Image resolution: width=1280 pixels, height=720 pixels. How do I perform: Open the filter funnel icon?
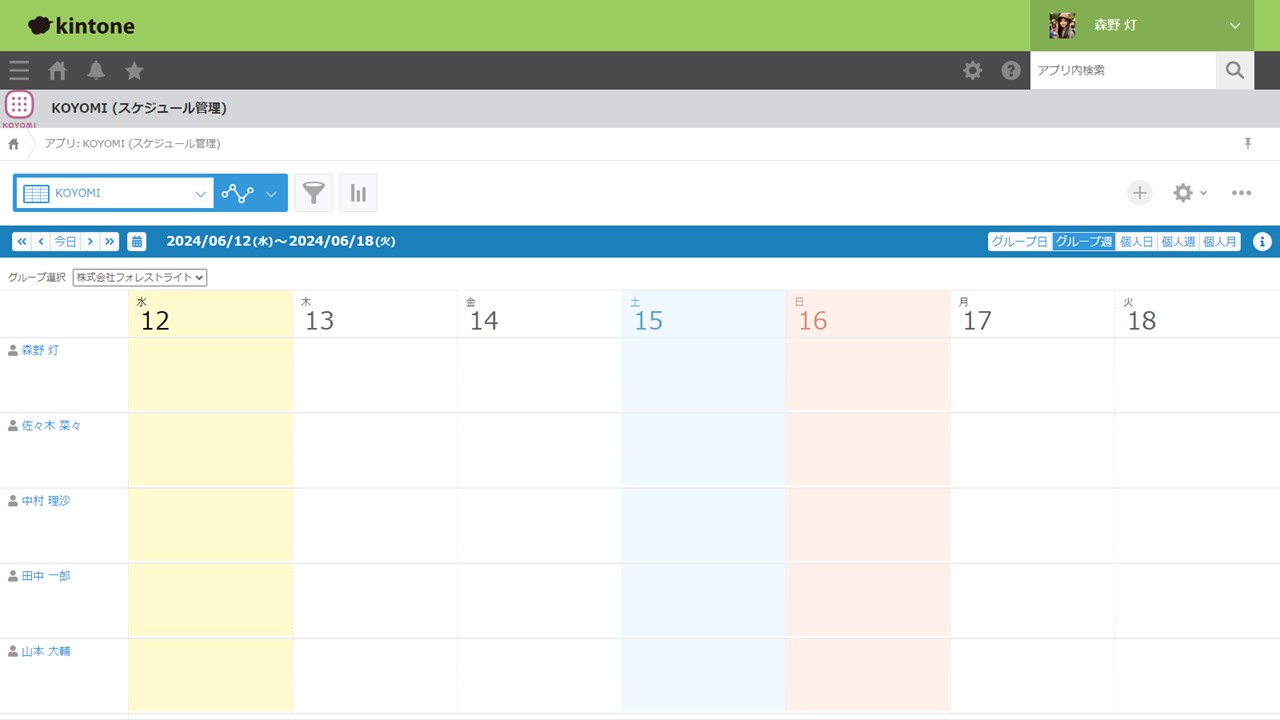[x=314, y=193]
